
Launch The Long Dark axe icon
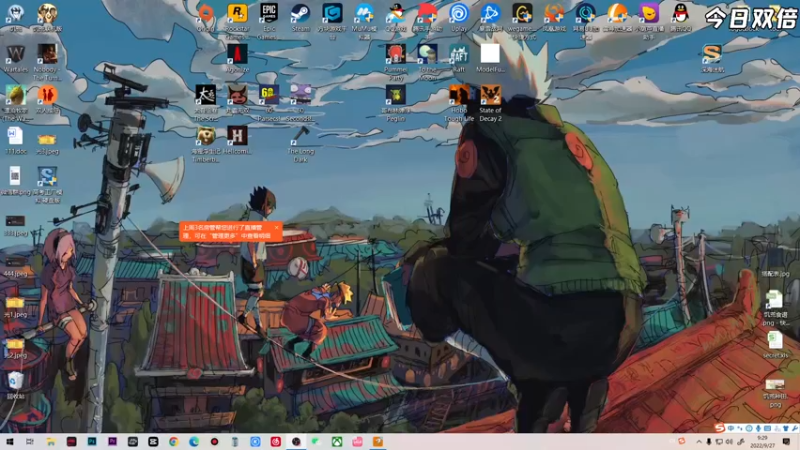(301, 137)
